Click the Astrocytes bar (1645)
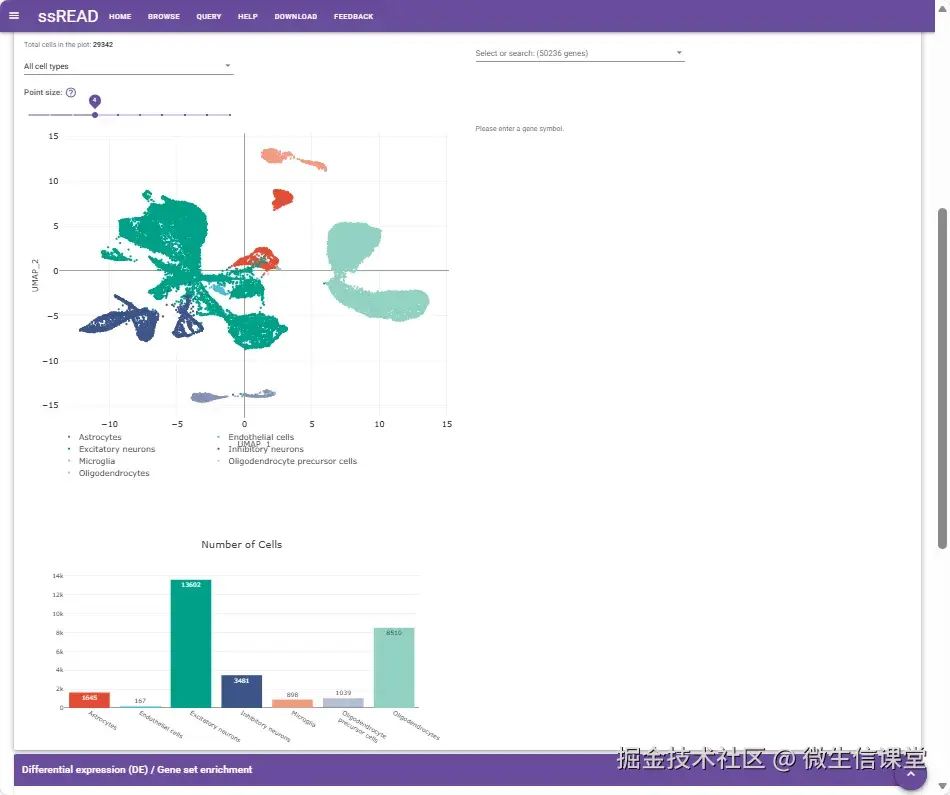Viewport: 950px width, 795px height. coord(89,700)
